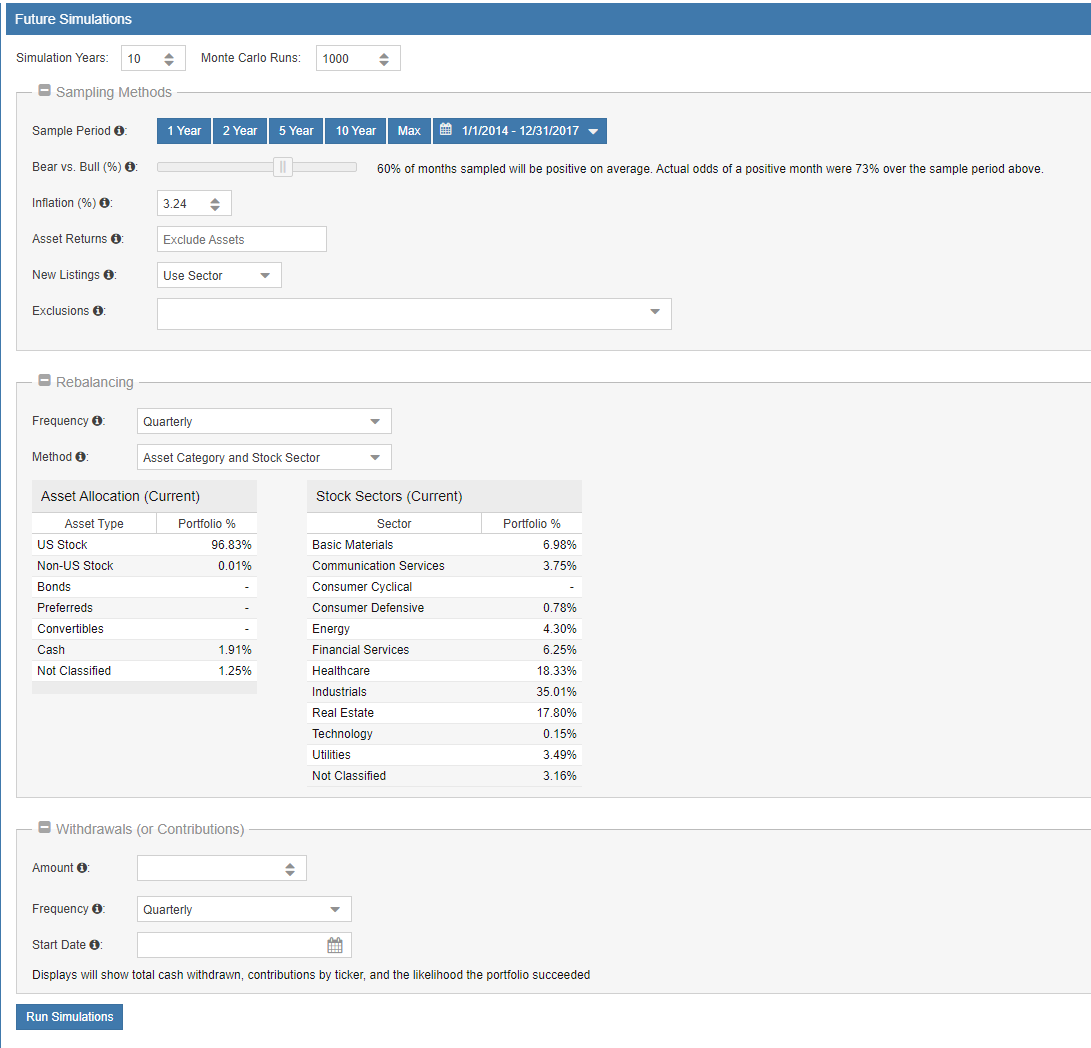Click the Bear vs. Bull slider handle
The image size is (1091, 1048).
point(284,167)
